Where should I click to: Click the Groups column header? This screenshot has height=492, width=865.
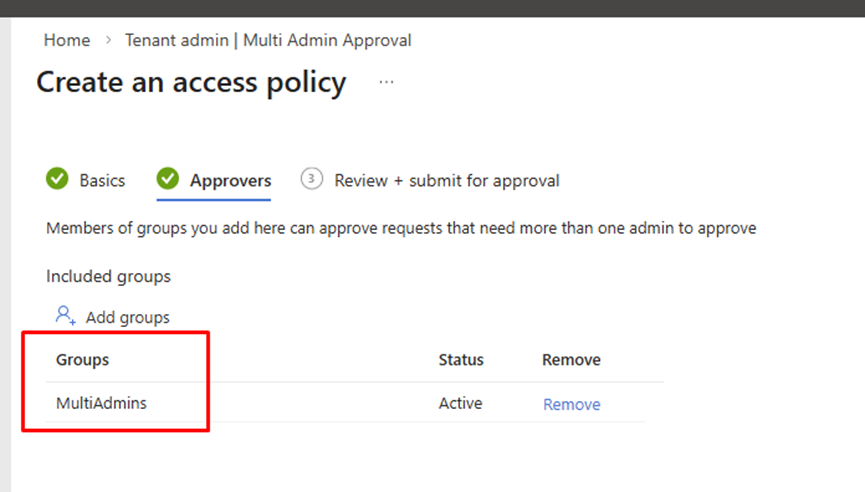coord(83,360)
